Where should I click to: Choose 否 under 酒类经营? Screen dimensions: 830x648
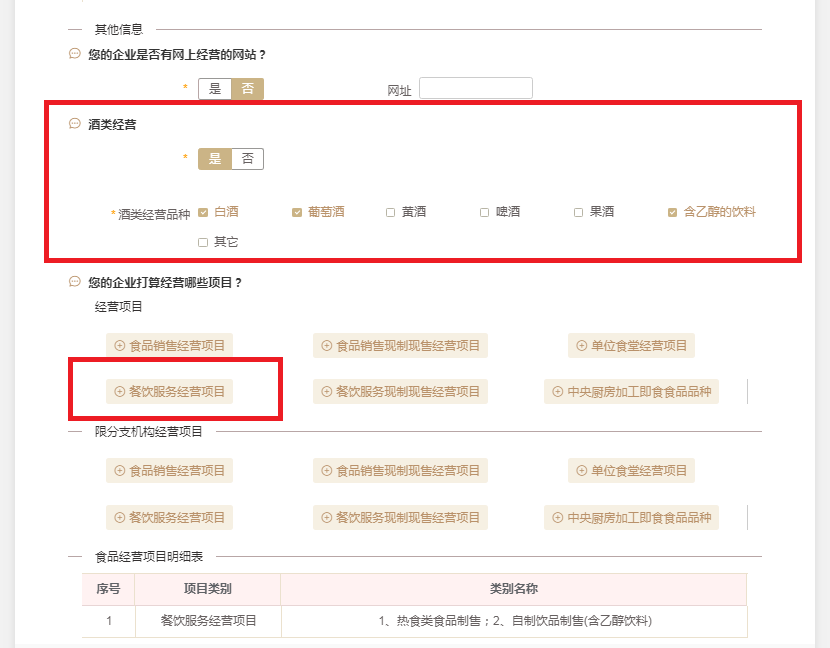pyautogui.click(x=247, y=159)
